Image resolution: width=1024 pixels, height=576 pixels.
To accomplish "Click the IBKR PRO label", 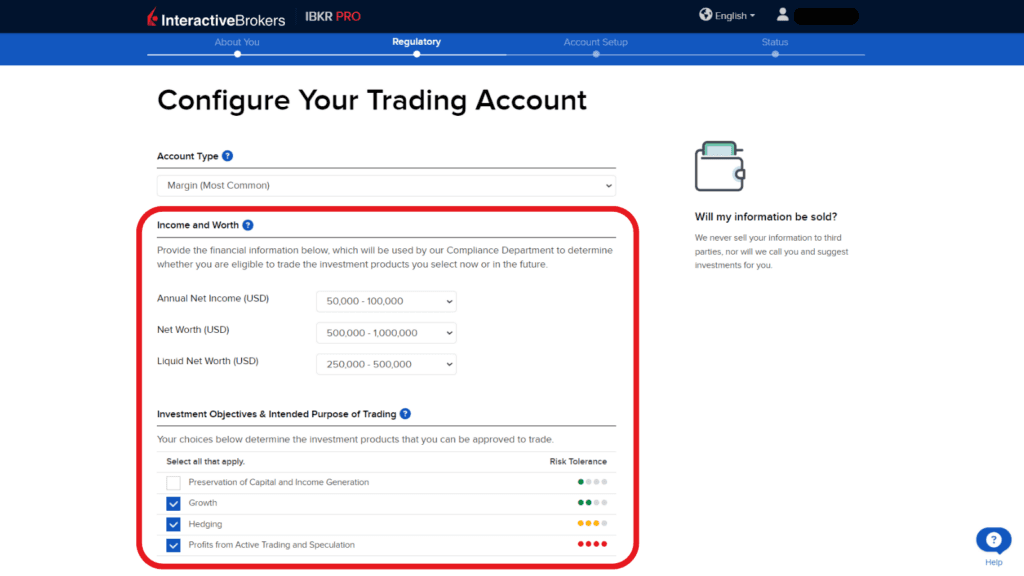I will pyautogui.click(x=333, y=16).
